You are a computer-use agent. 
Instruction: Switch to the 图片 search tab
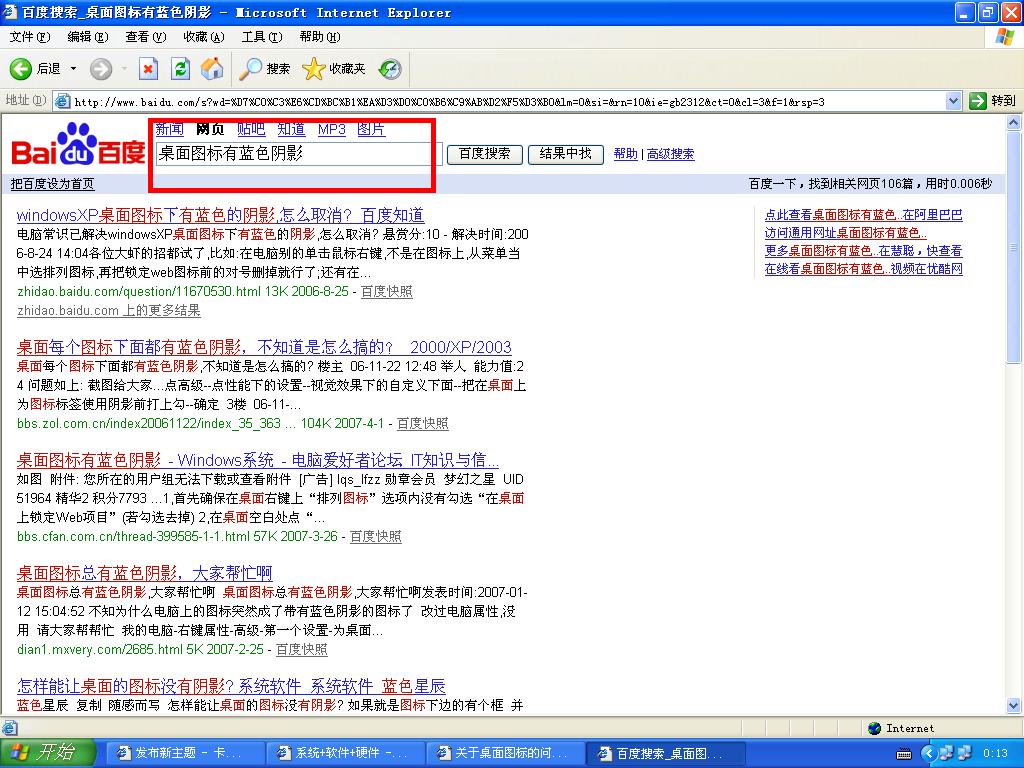pos(371,129)
